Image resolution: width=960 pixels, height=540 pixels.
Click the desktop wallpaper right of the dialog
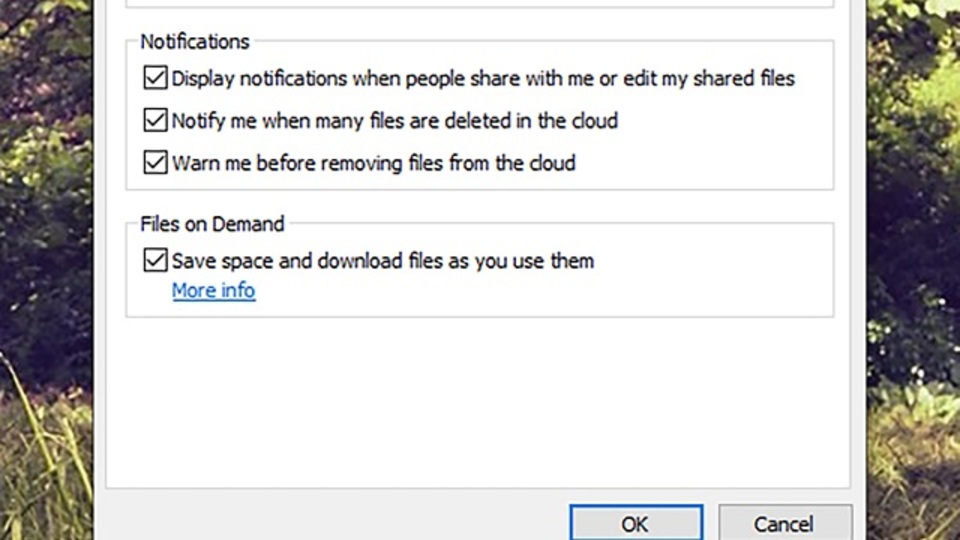tap(913, 269)
